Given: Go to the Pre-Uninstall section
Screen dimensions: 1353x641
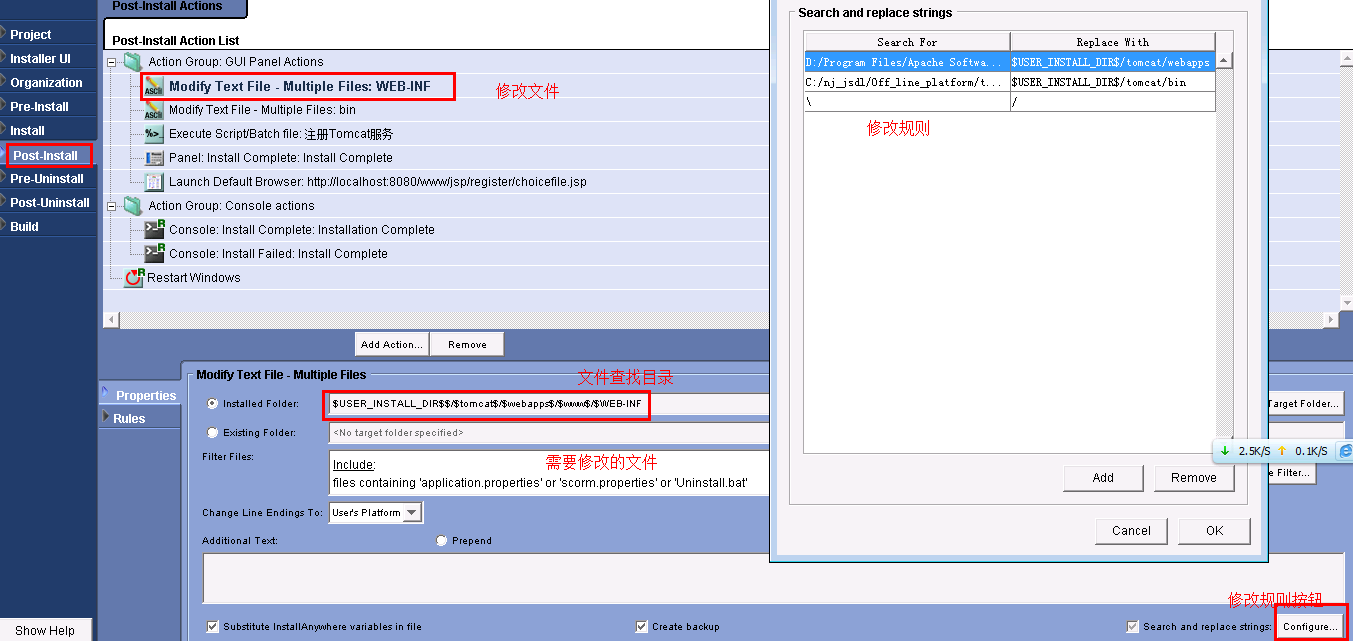Looking at the screenshot, I should (x=48, y=178).
